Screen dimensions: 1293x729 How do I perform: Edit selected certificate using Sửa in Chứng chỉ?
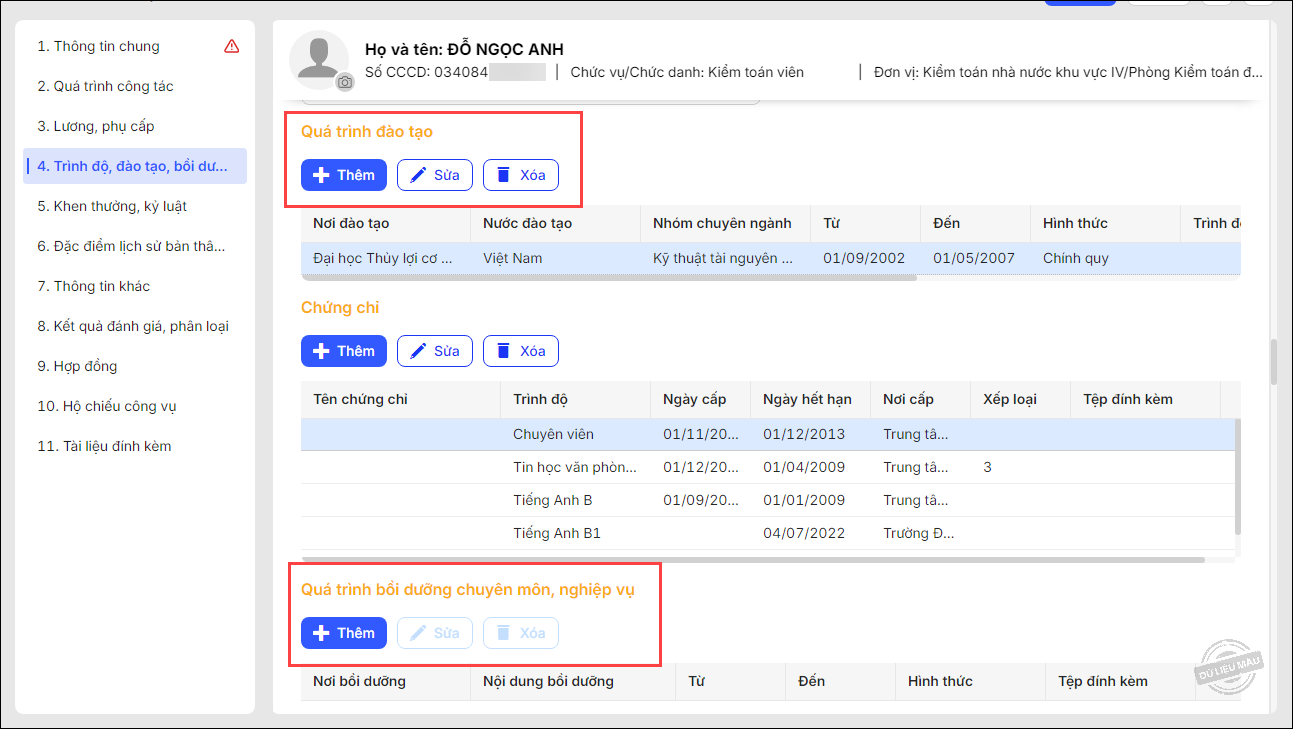[434, 351]
